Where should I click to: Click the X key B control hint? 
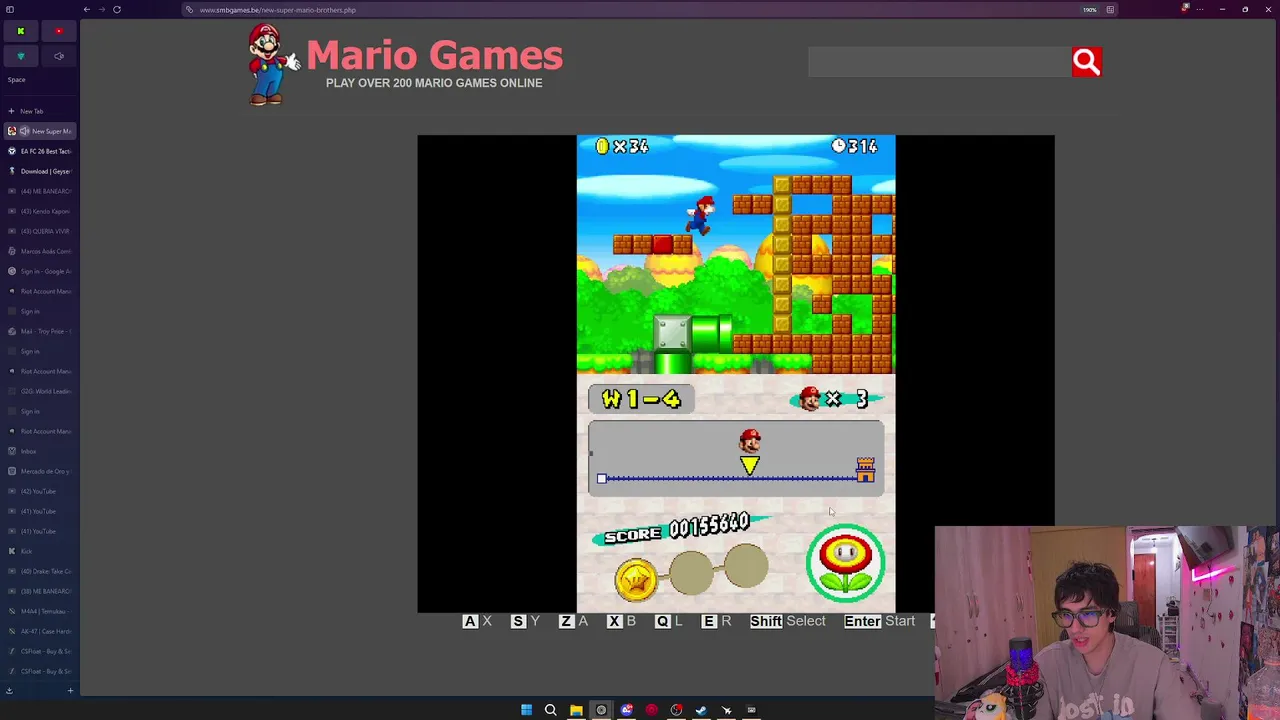[621, 621]
